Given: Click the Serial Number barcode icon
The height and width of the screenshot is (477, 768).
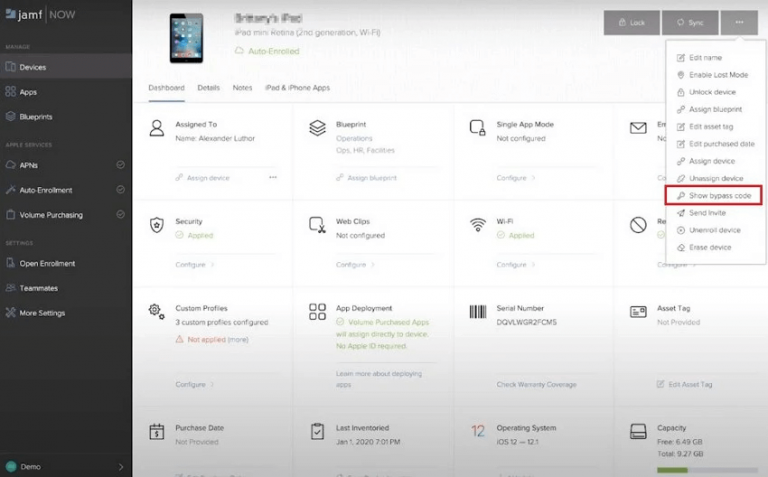Looking at the screenshot, I should (x=478, y=312).
